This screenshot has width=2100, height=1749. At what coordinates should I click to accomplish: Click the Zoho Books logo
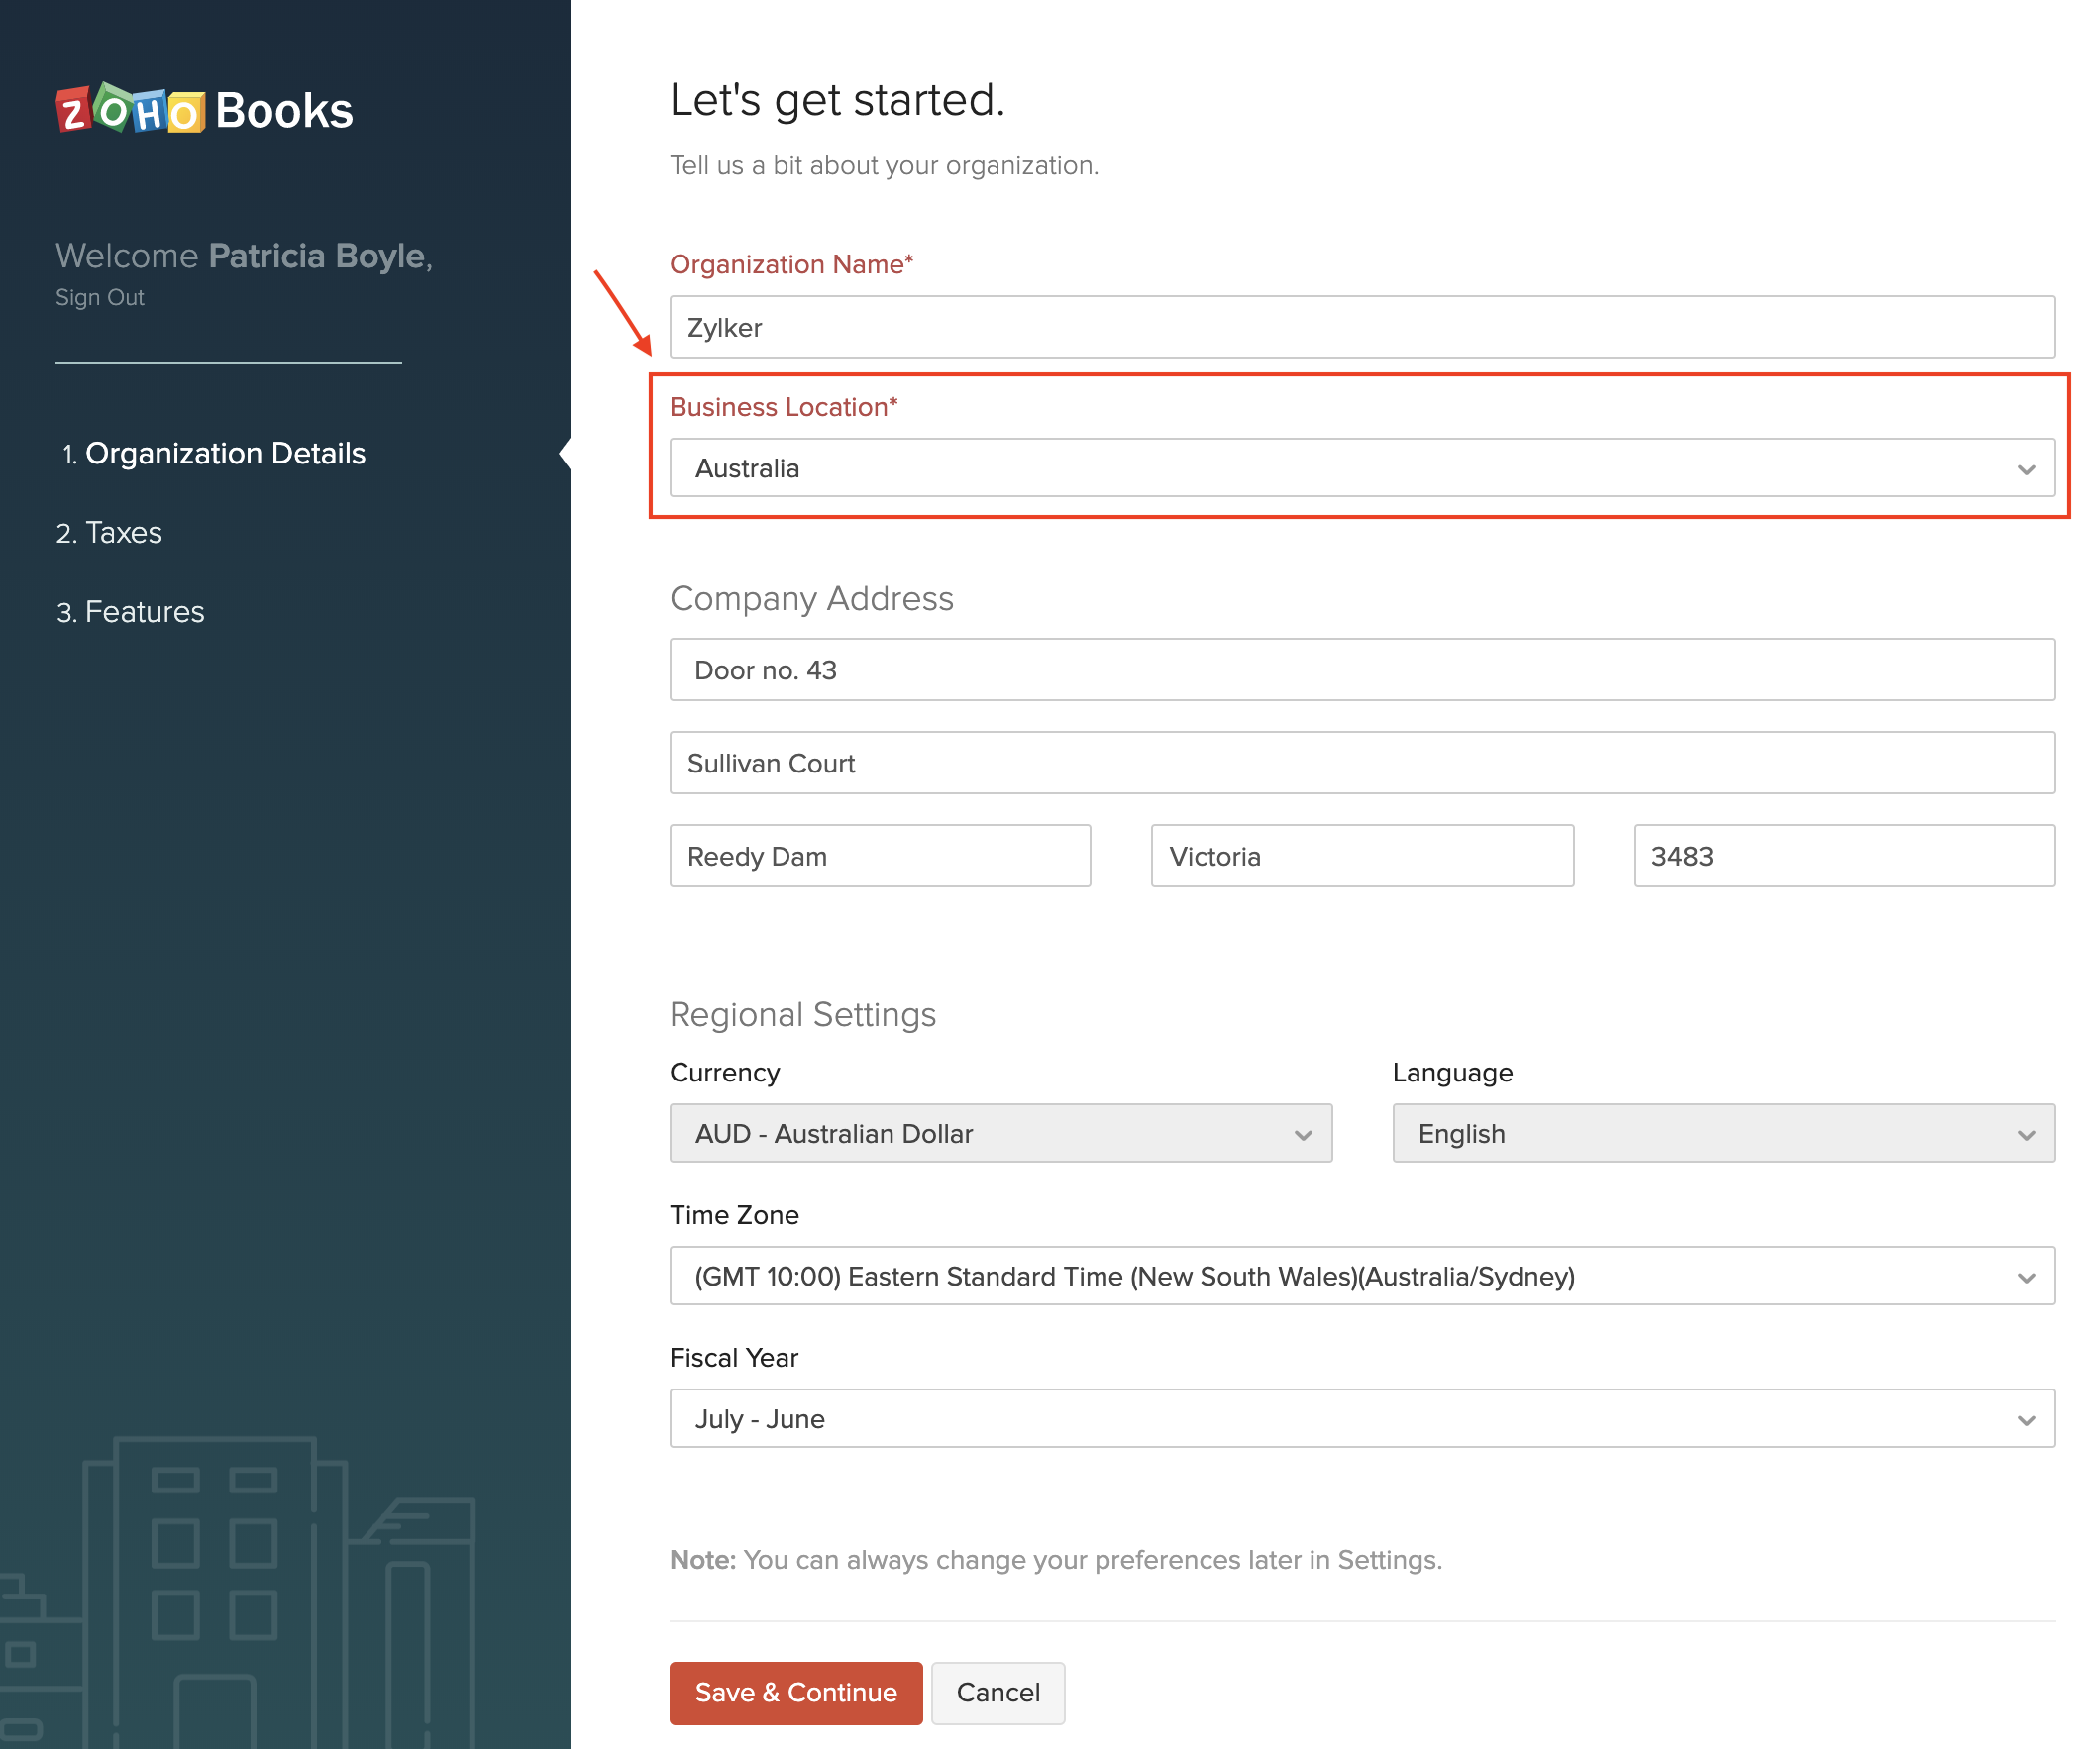(204, 110)
